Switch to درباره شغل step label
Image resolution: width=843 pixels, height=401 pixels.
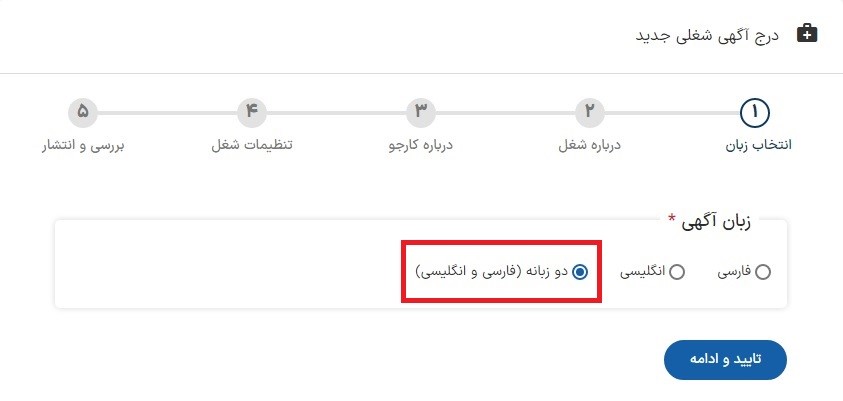click(x=589, y=146)
